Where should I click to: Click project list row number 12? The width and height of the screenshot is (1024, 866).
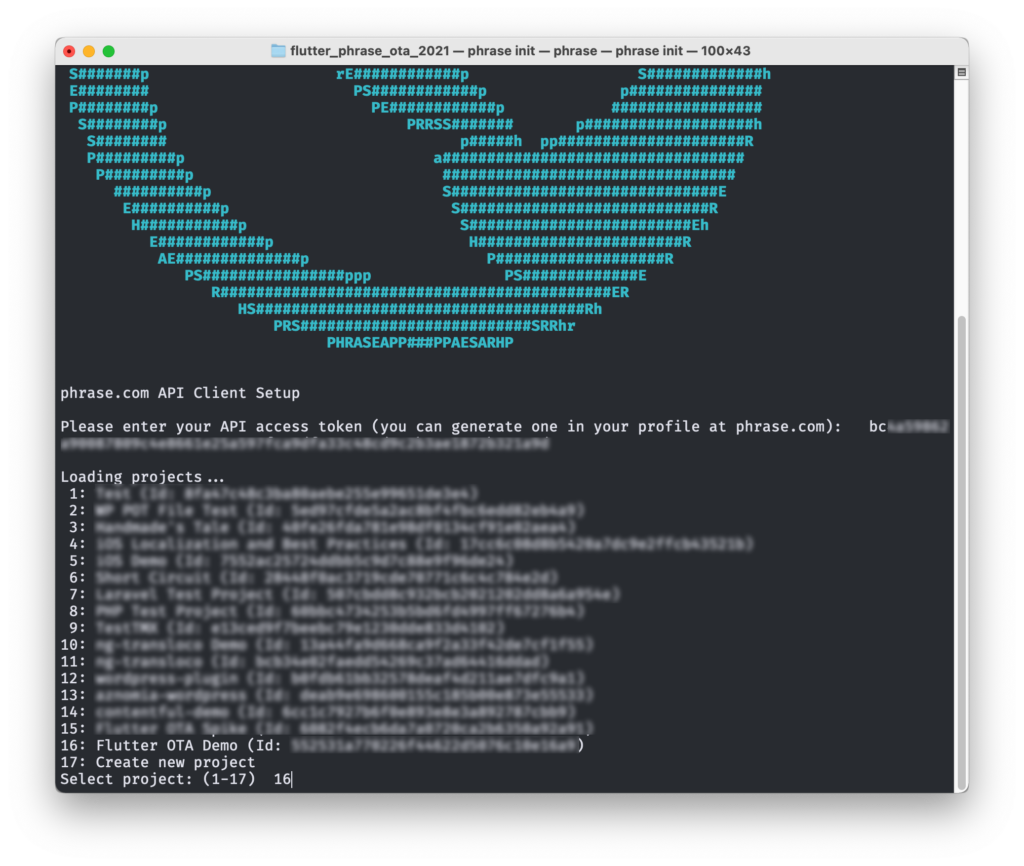(323, 679)
